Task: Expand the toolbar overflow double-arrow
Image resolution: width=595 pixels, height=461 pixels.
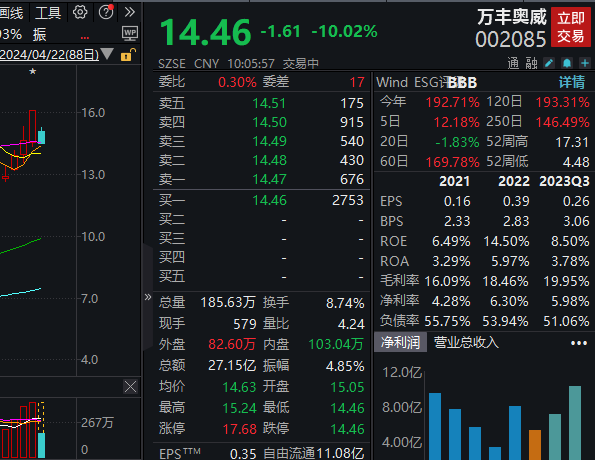Action: 130,12
